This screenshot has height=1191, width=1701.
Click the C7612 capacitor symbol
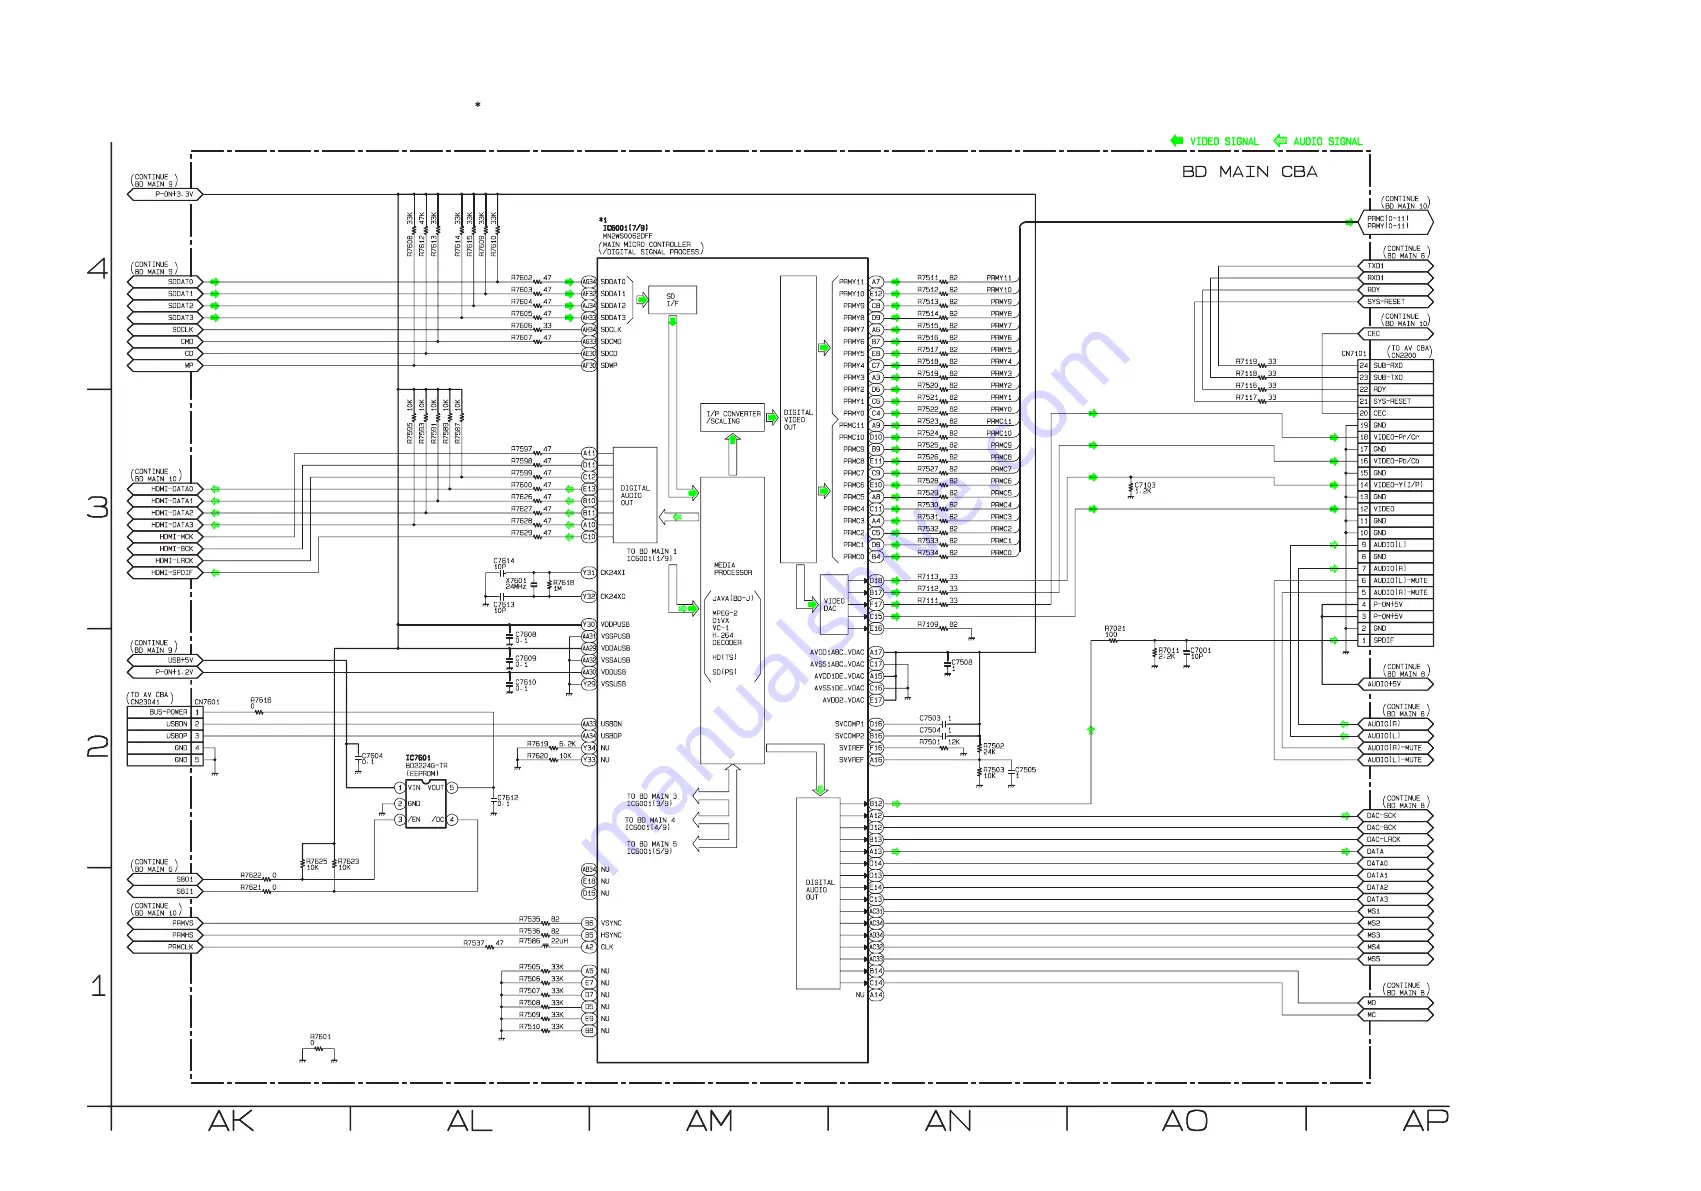494,800
